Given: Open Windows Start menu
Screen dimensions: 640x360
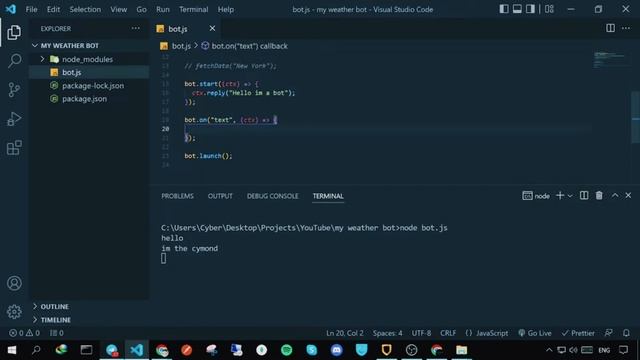Looking at the screenshot, I should [x=12, y=350].
